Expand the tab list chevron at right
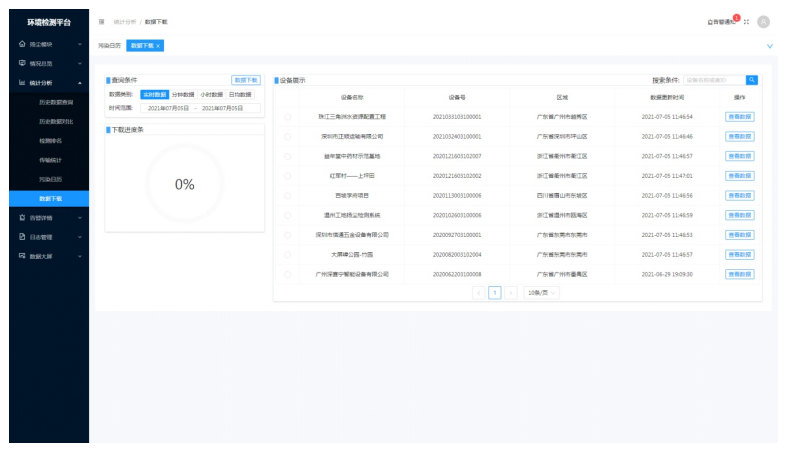796x451 pixels. pyautogui.click(x=769, y=46)
